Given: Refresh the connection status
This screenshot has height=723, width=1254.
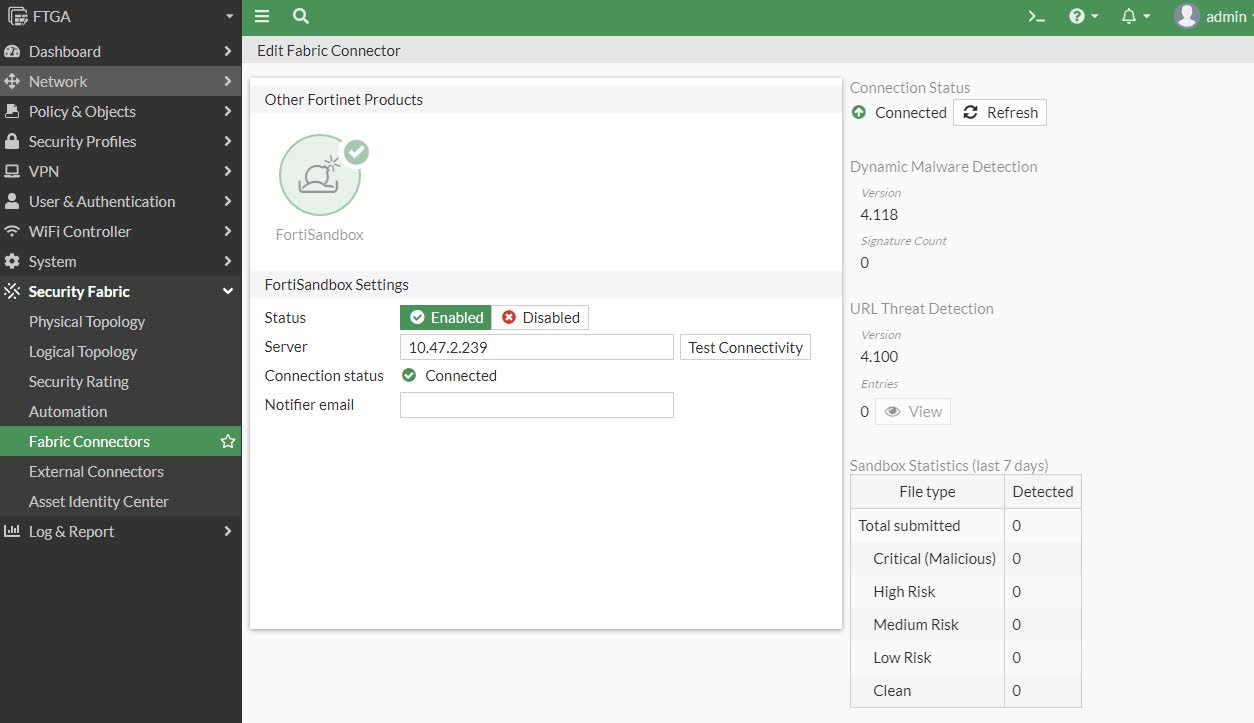Looking at the screenshot, I should pos(1000,112).
